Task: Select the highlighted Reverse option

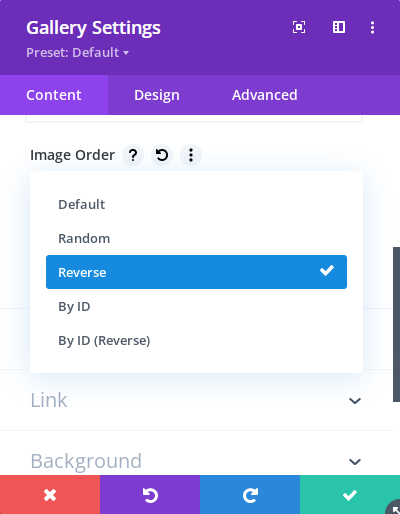Action: coord(196,272)
